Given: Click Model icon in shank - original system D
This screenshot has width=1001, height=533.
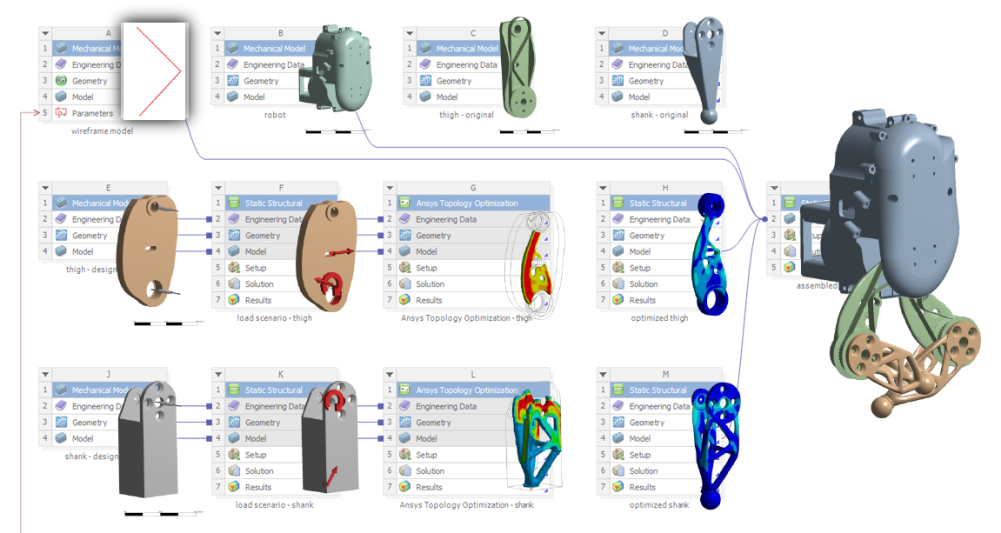Looking at the screenshot, I should coord(617,97).
